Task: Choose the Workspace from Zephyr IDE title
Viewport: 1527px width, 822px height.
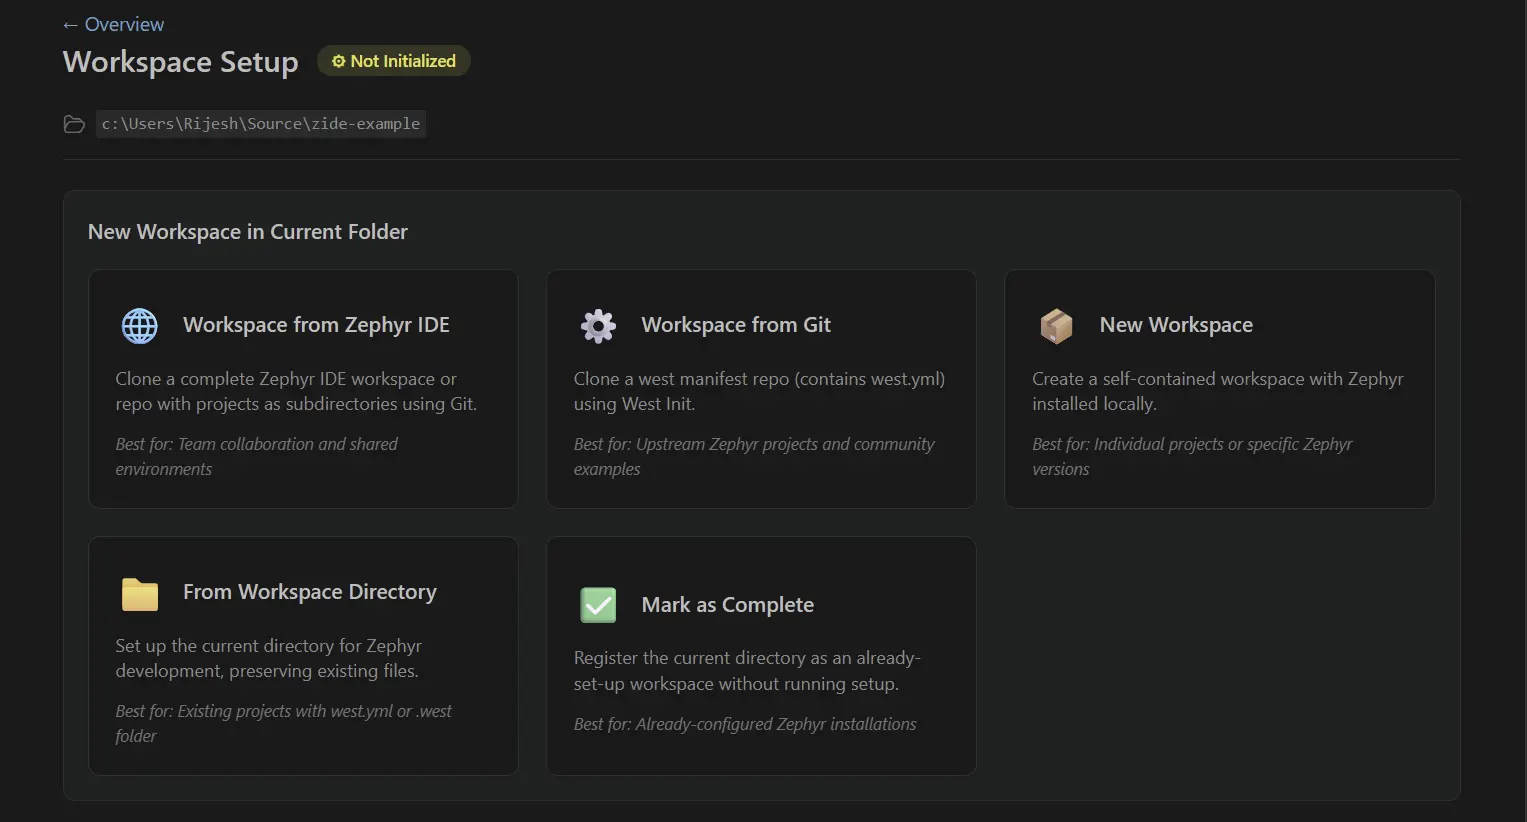Action: pyautogui.click(x=316, y=325)
